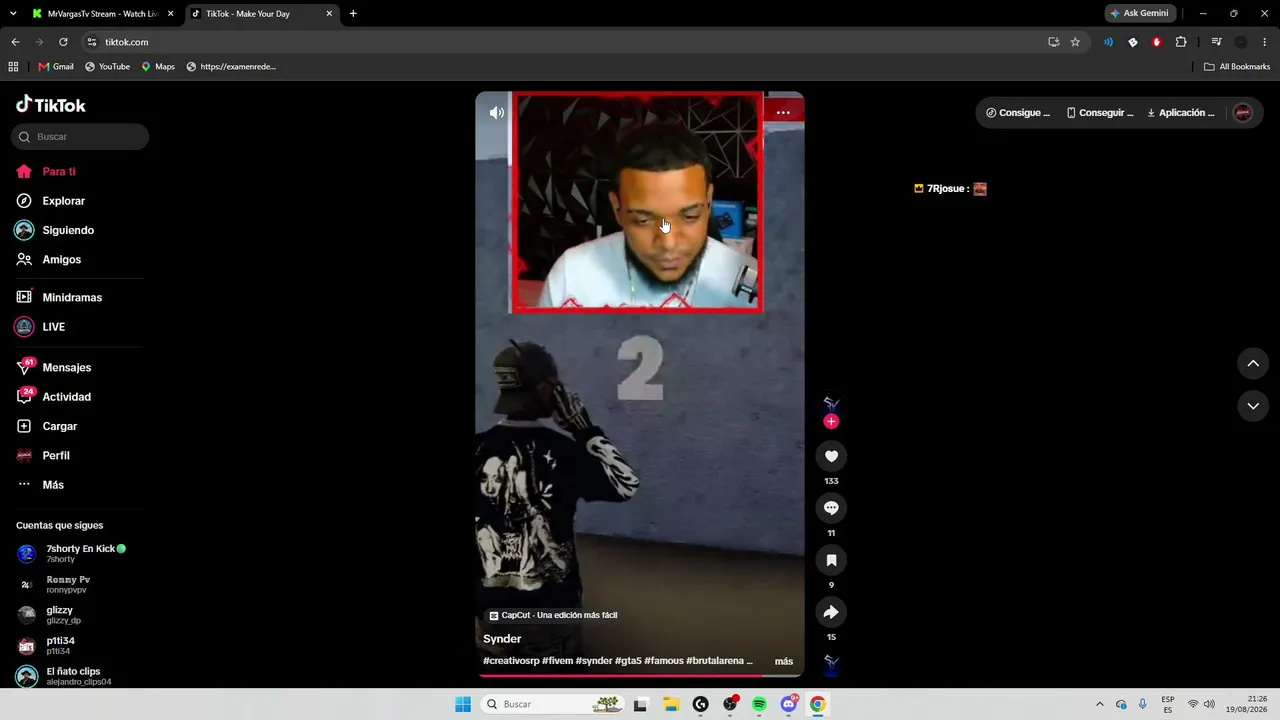Open Chrome media controls icon
The width and height of the screenshot is (1280, 720).
[1216, 42]
